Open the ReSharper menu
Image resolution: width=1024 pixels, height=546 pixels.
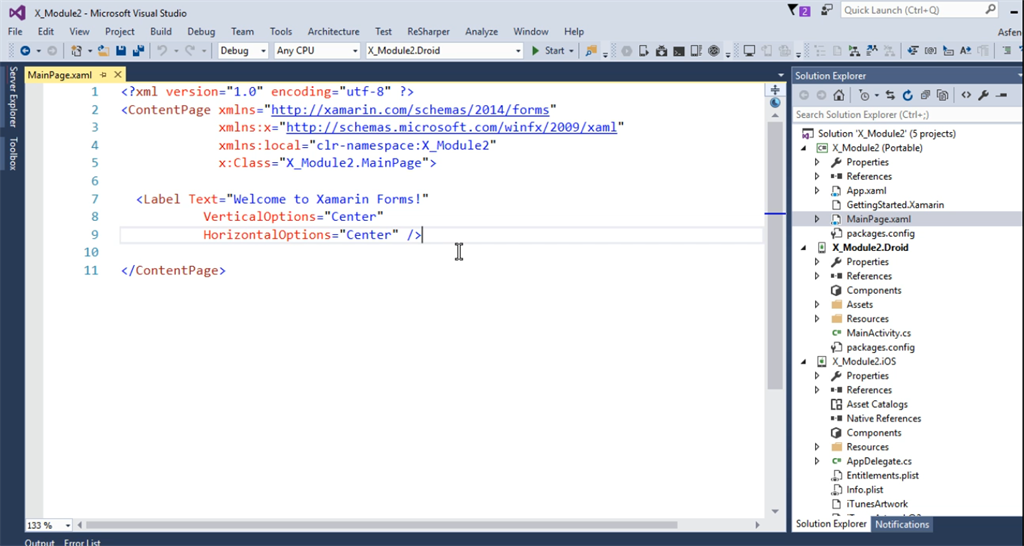[x=428, y=32]
